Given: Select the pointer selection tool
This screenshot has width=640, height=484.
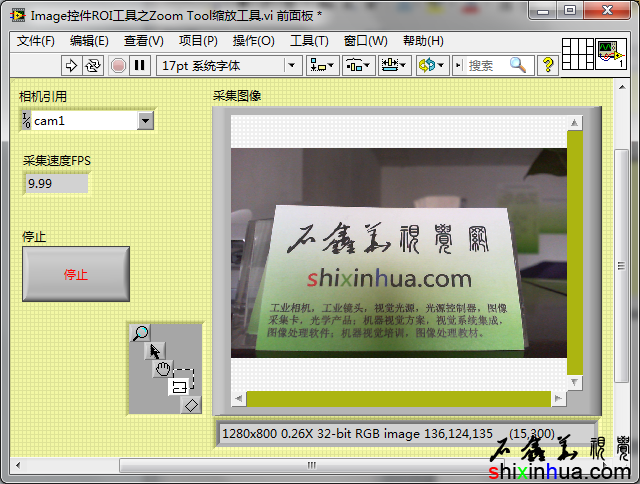Looking at the screenshot, I should pyautogui.click(x=154, y=351).
